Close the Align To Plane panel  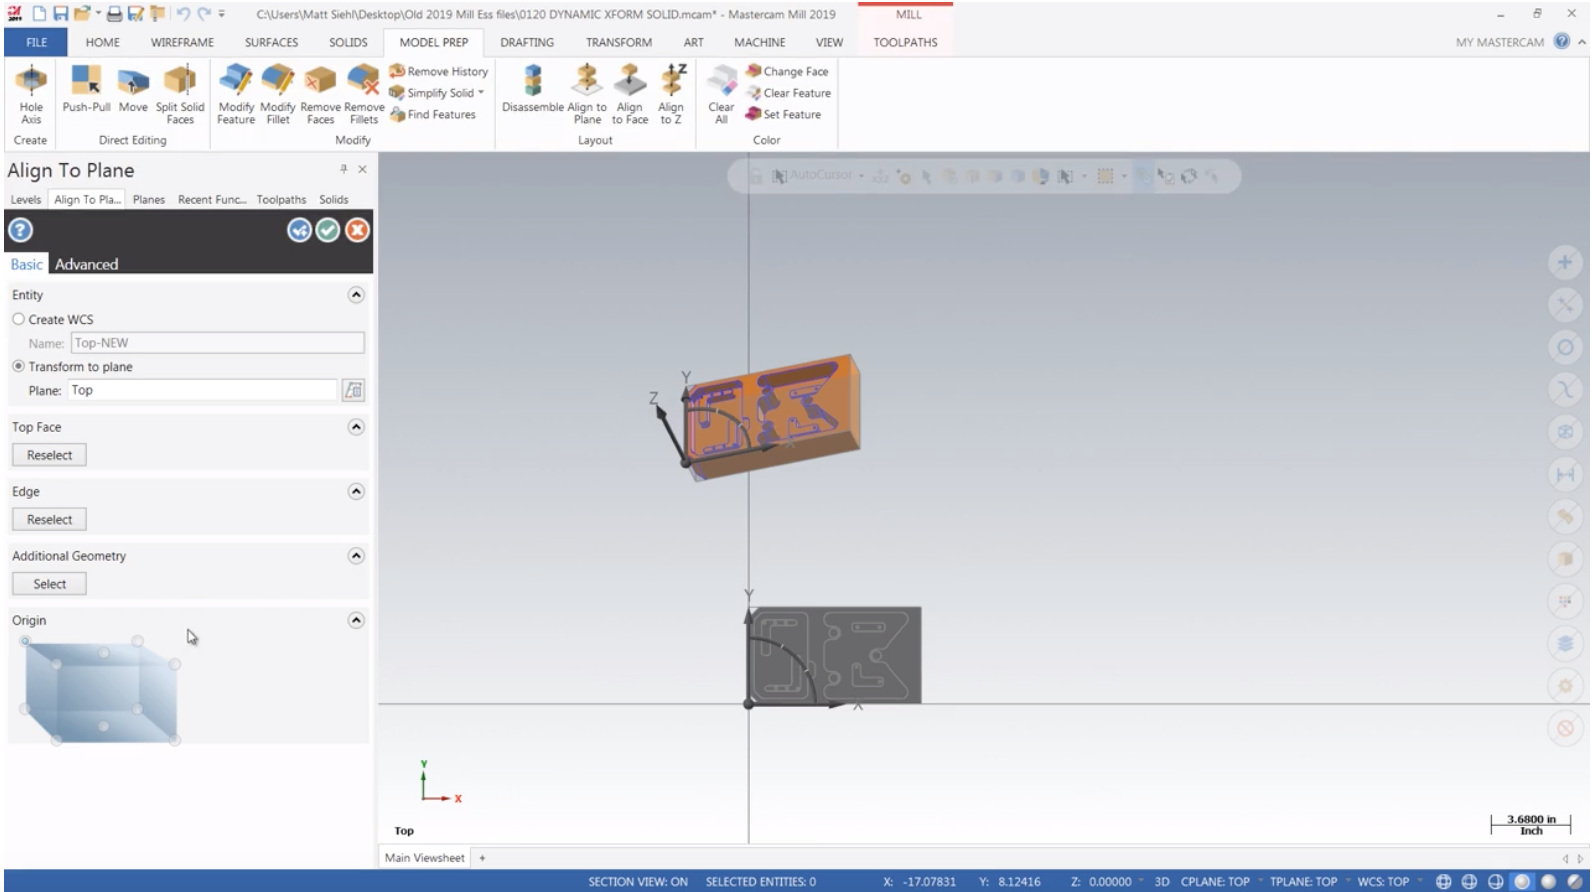362,169
